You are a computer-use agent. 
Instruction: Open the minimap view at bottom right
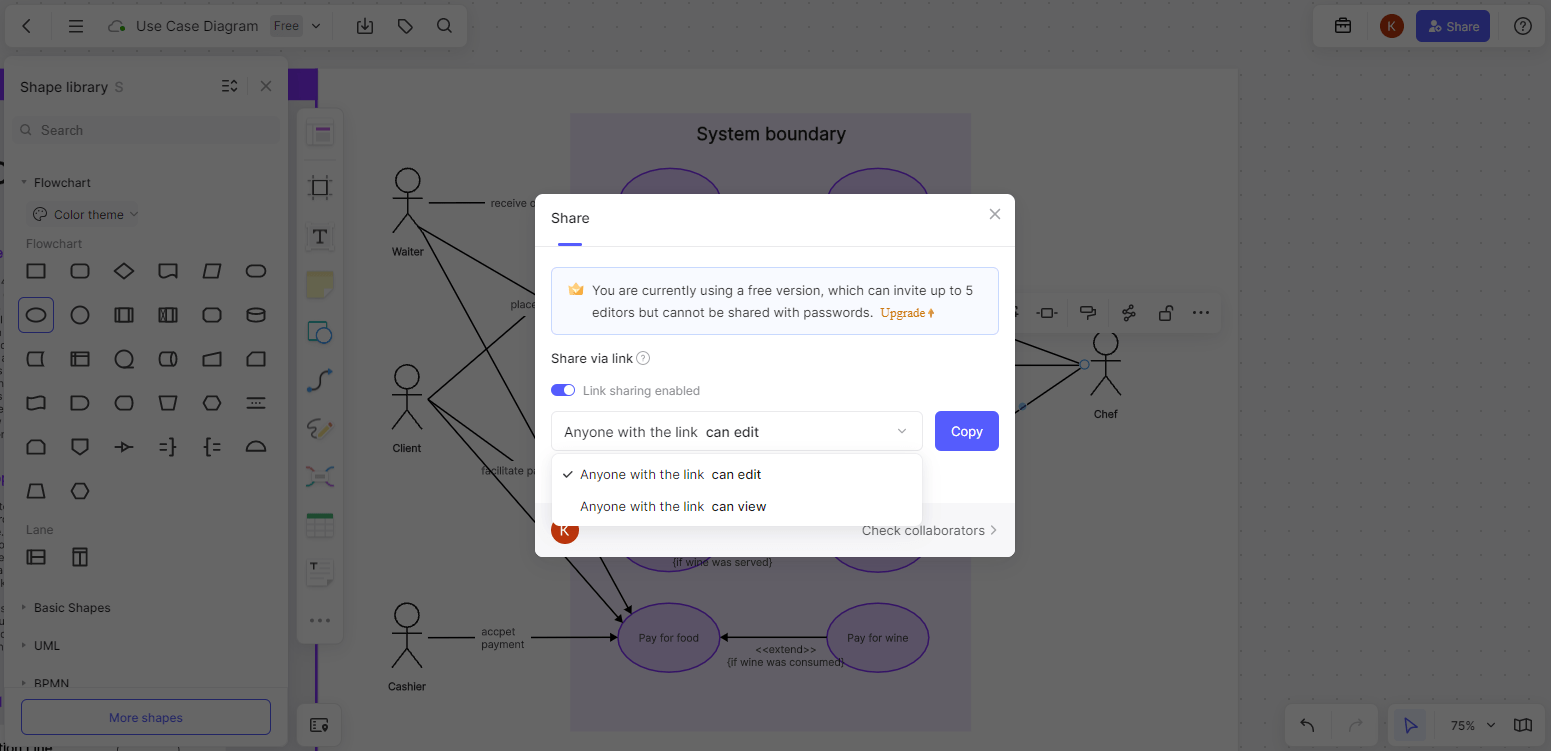[x=1524, y=725]
